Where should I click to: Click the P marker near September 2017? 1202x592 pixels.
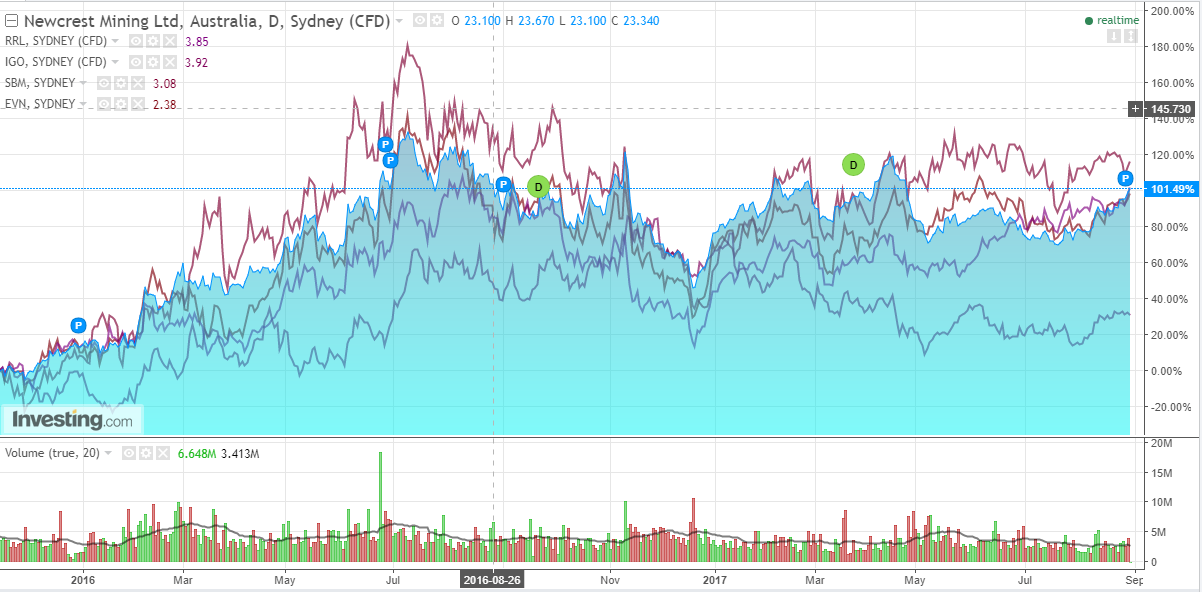(x=1125, y=179)
